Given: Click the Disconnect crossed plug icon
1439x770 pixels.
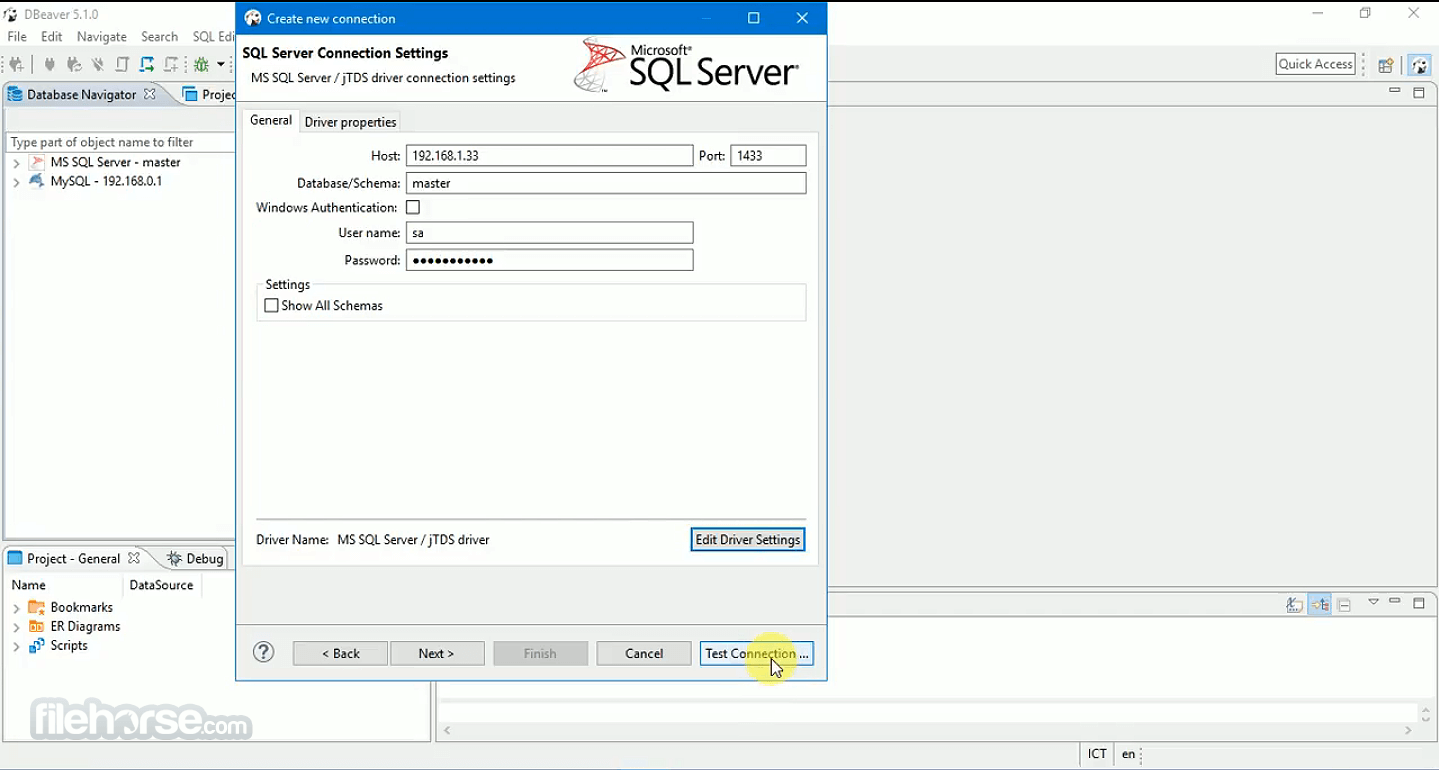Looking at the screenshot, I should click(x=98, y=65).
